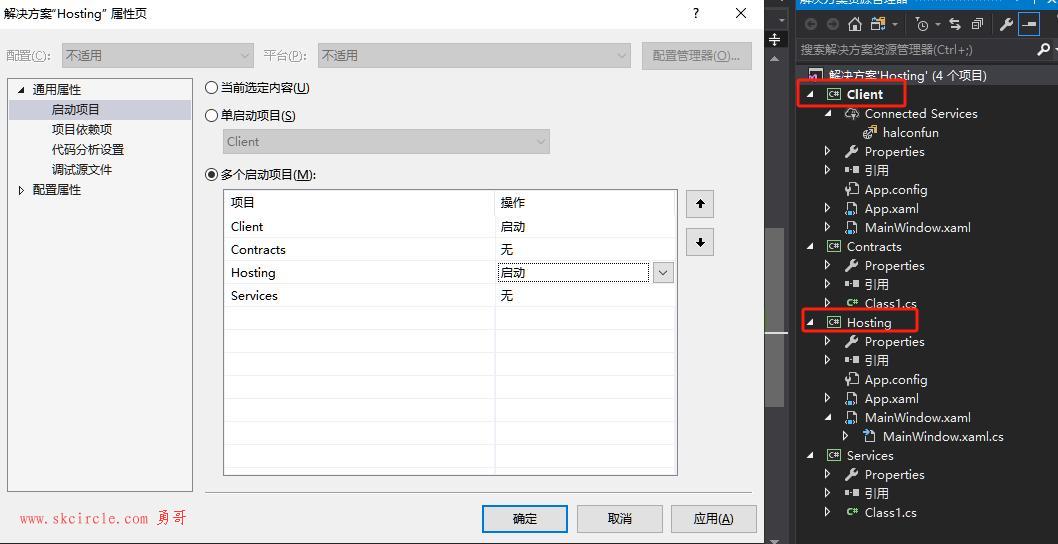Viewport: 1058px width, 544px height.
Task: Open the Hosting row action dropdown arrow
Action: point(663,273)
